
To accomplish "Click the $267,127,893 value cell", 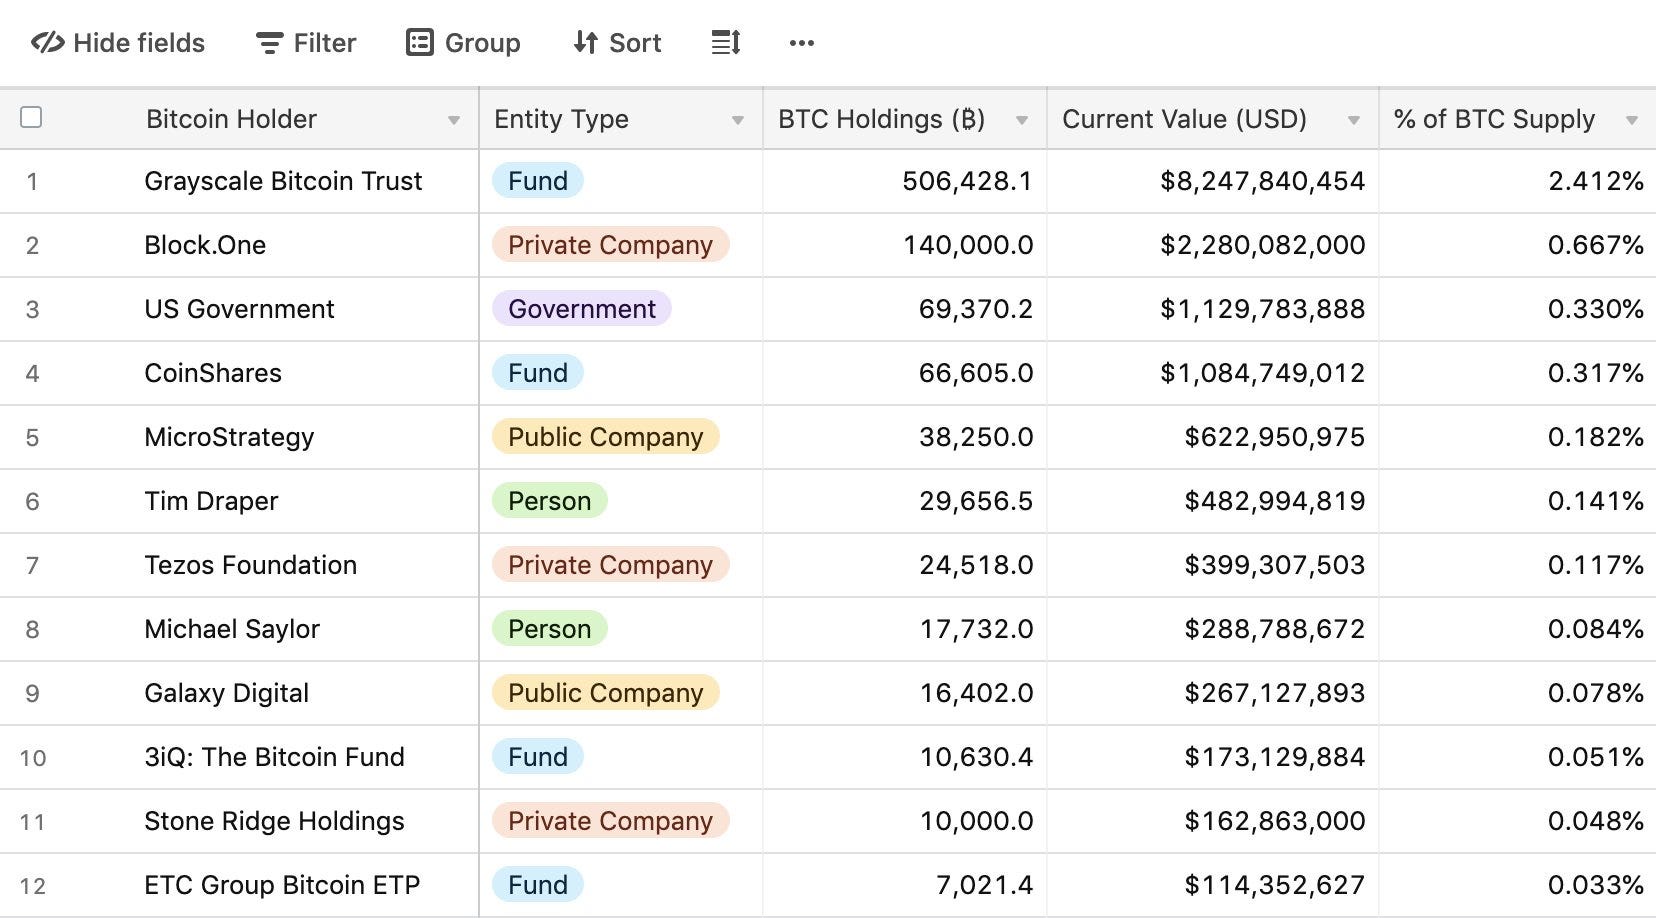I will [x=1213, y=693].
